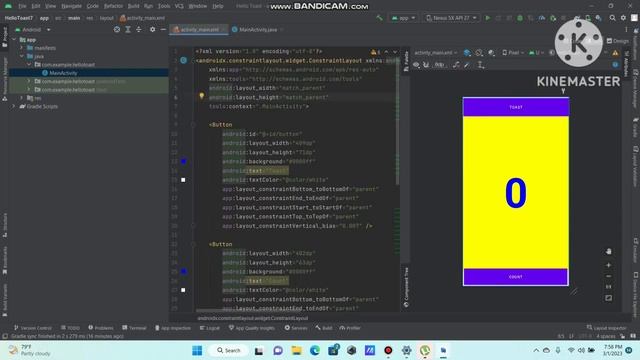
Task: Open the Problems tool window
Action: point(100,328)
